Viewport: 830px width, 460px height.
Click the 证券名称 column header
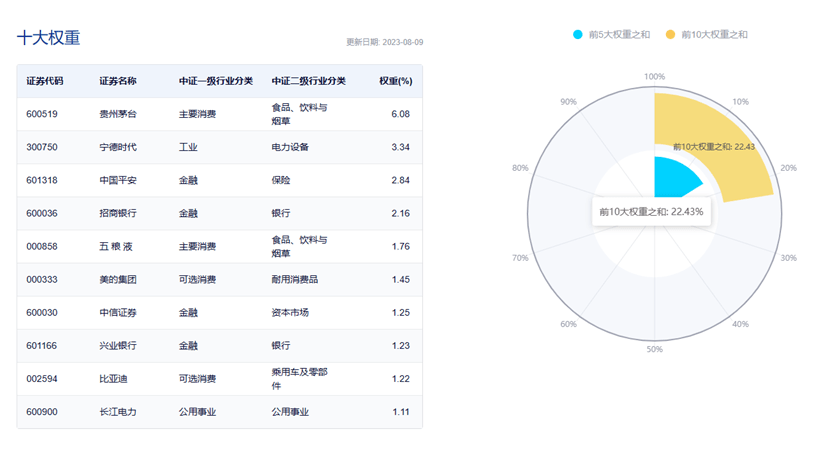tap(118, 81)
